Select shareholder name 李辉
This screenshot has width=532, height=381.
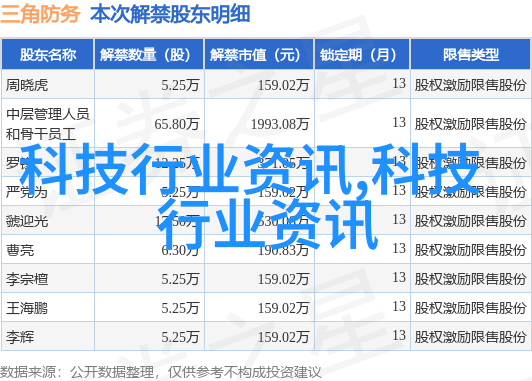(x=20, y=337)
